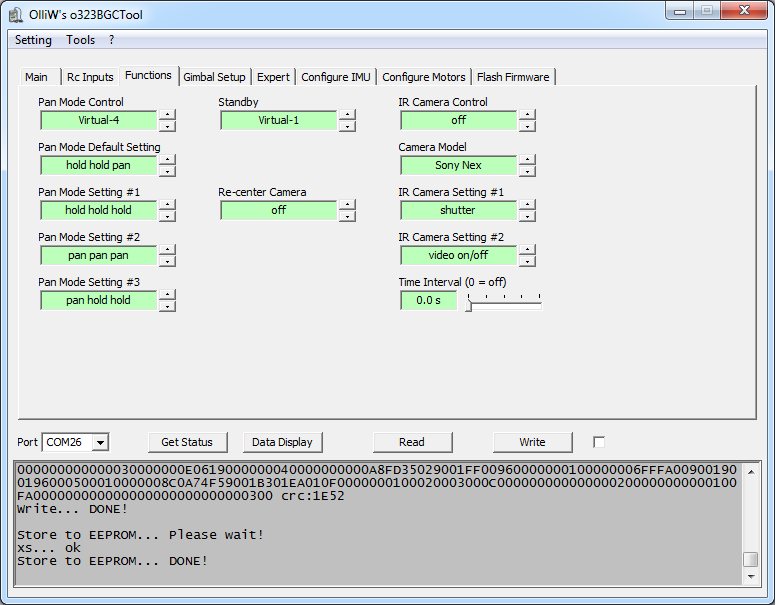Switch to the Gimbal Setup tab

214,77
